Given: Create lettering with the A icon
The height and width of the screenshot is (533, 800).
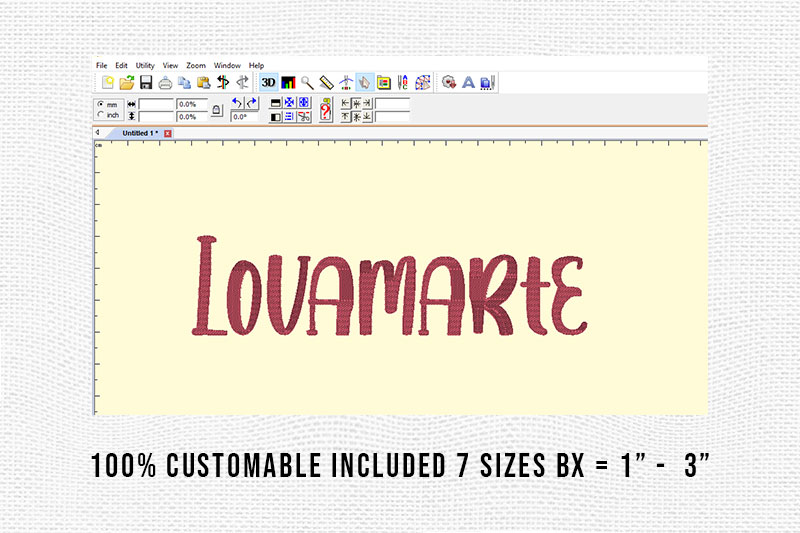Looking at the screenshot, I should click(x=468, y=82).
